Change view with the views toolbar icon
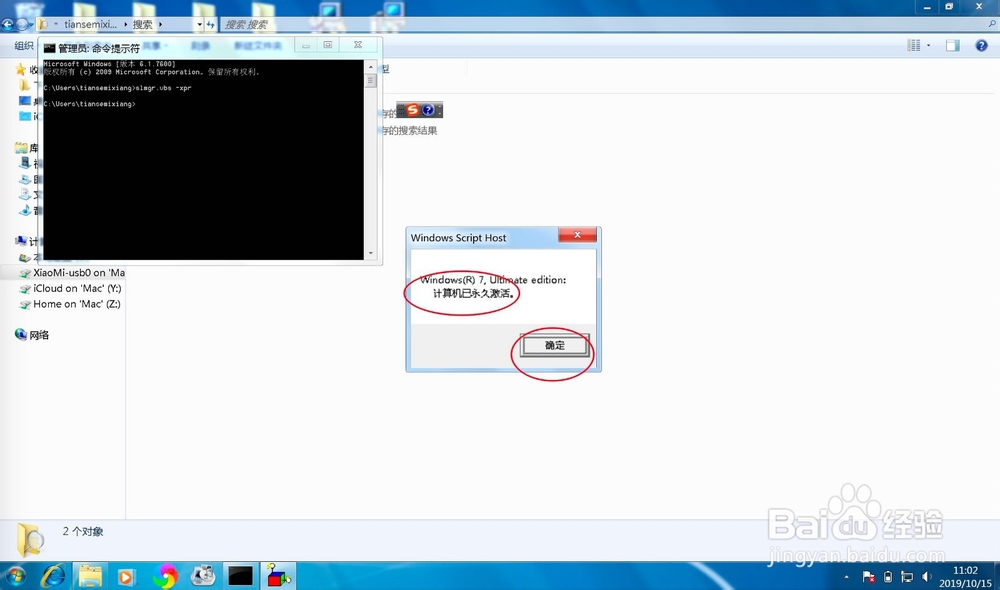The height and width of the screenshot is (590, 1000). [914, 45]
